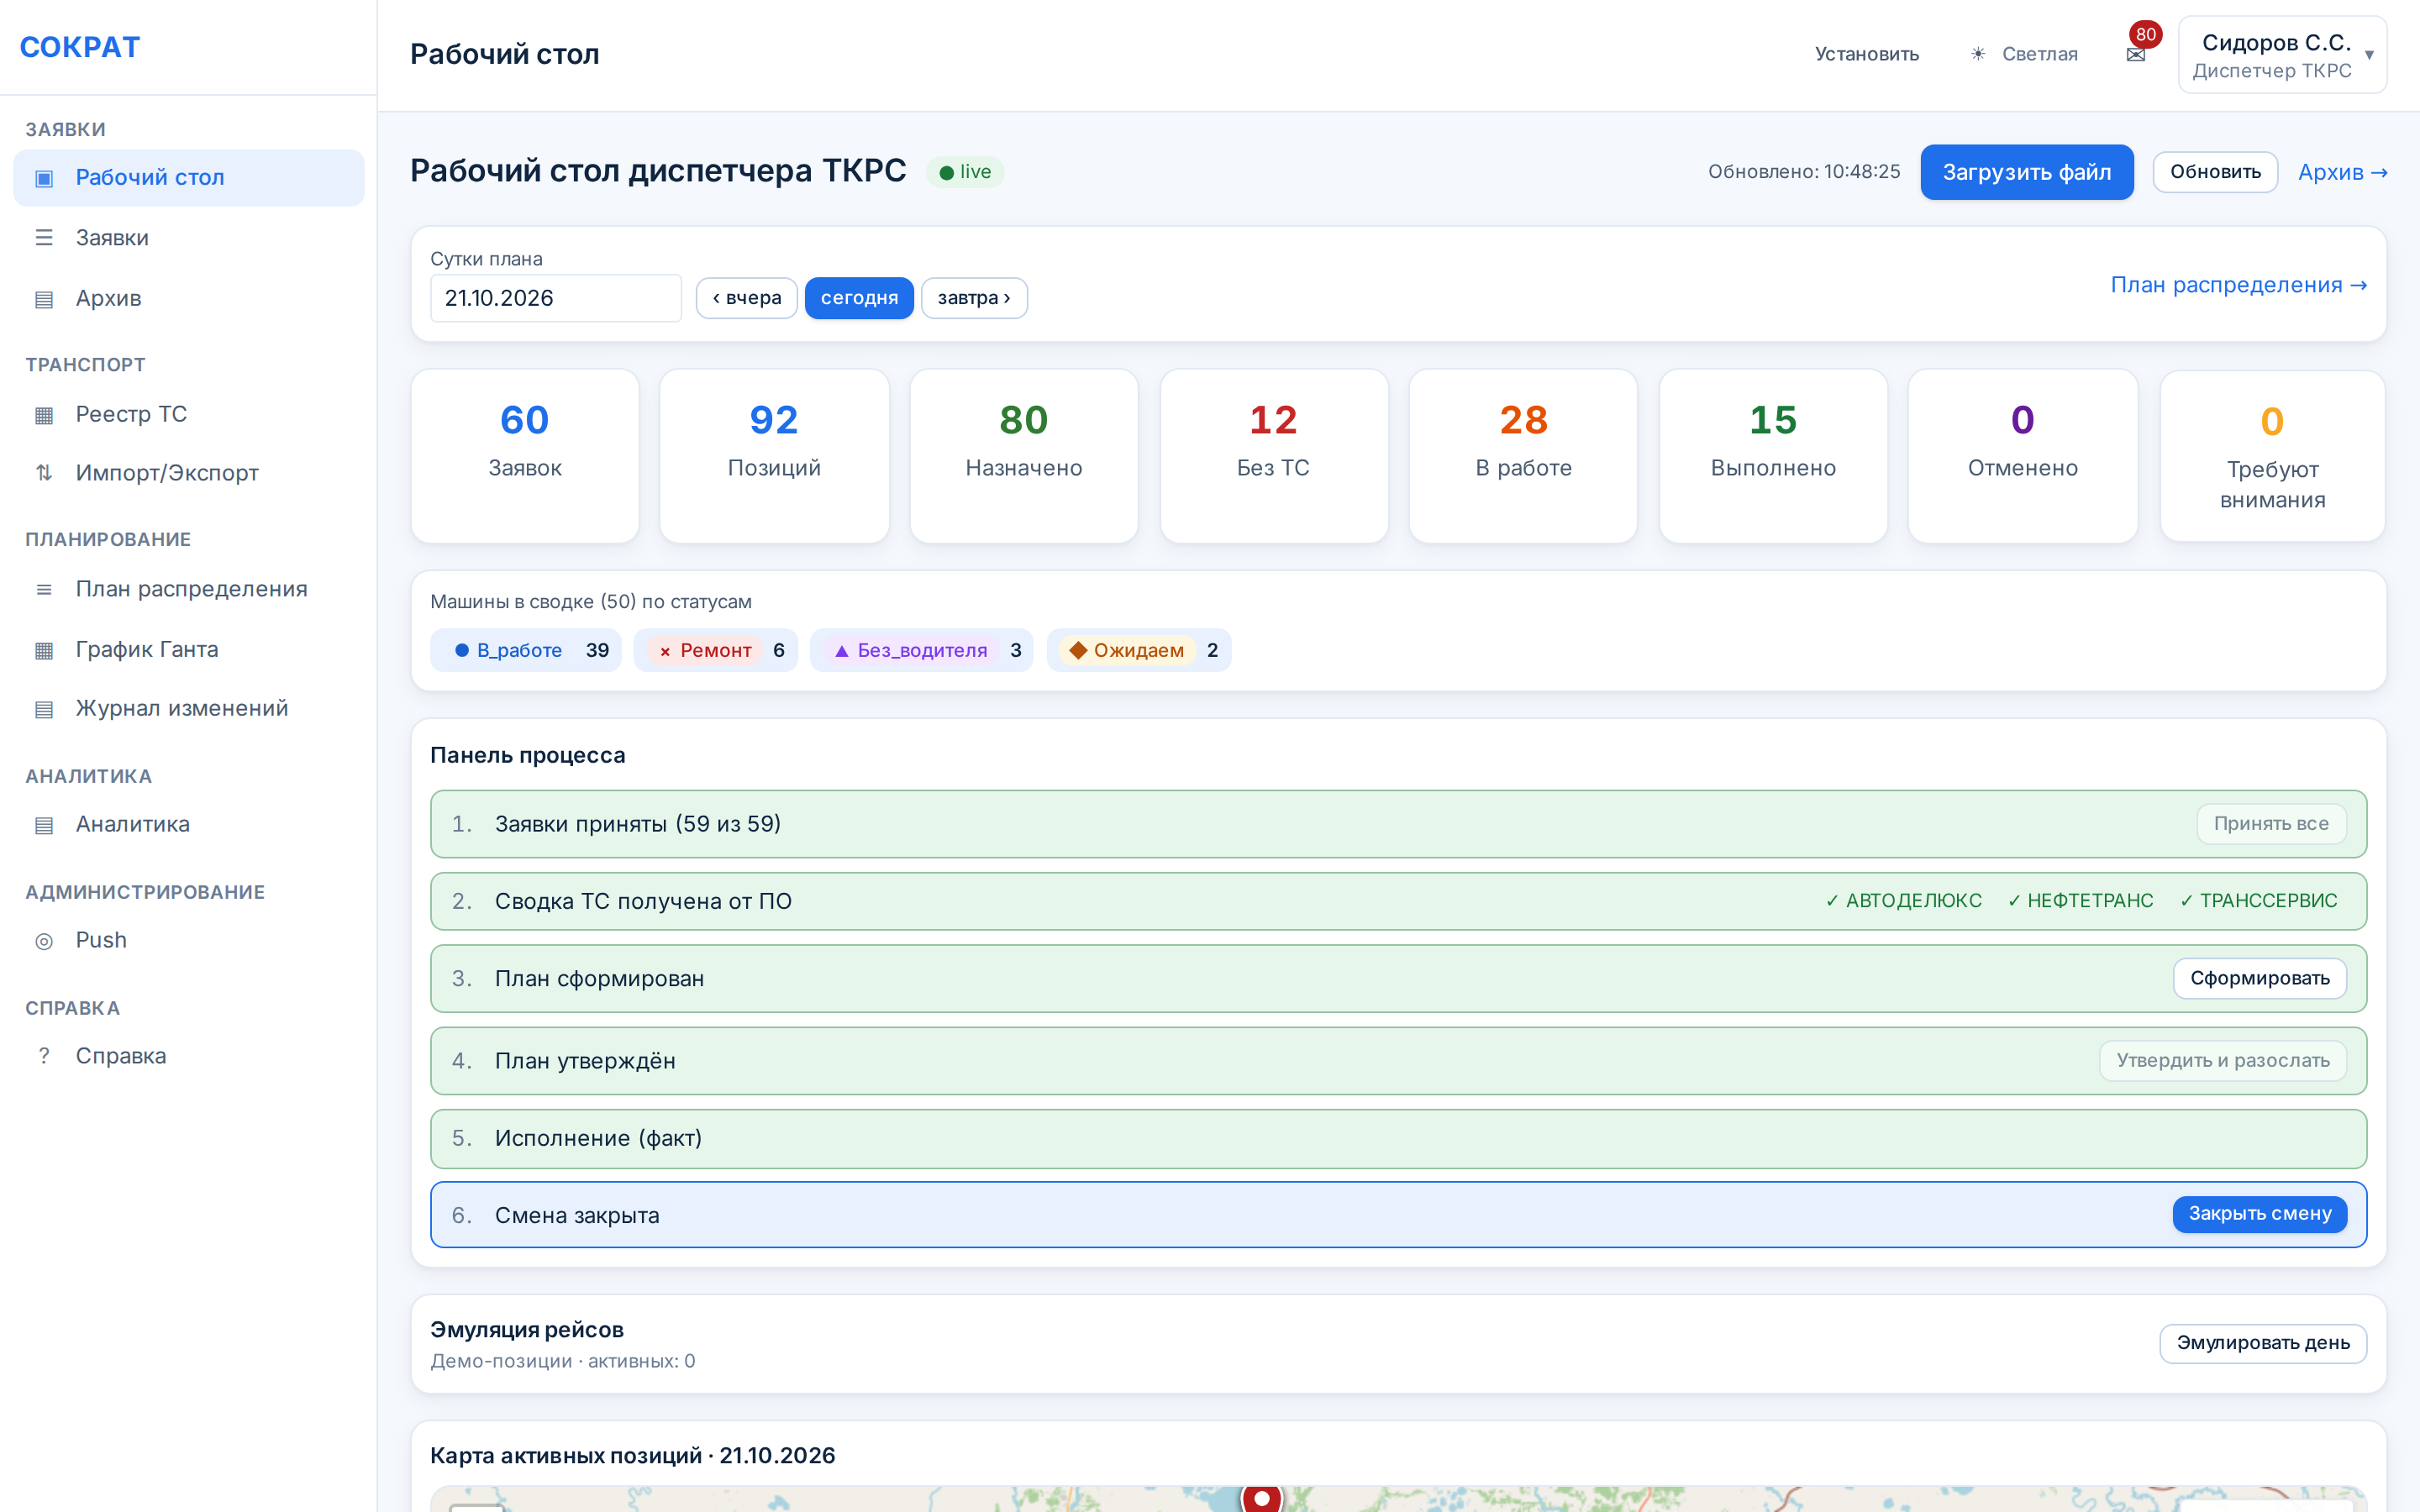
Task: Filter machines by В_работе status chip
Action: (526, 650)
